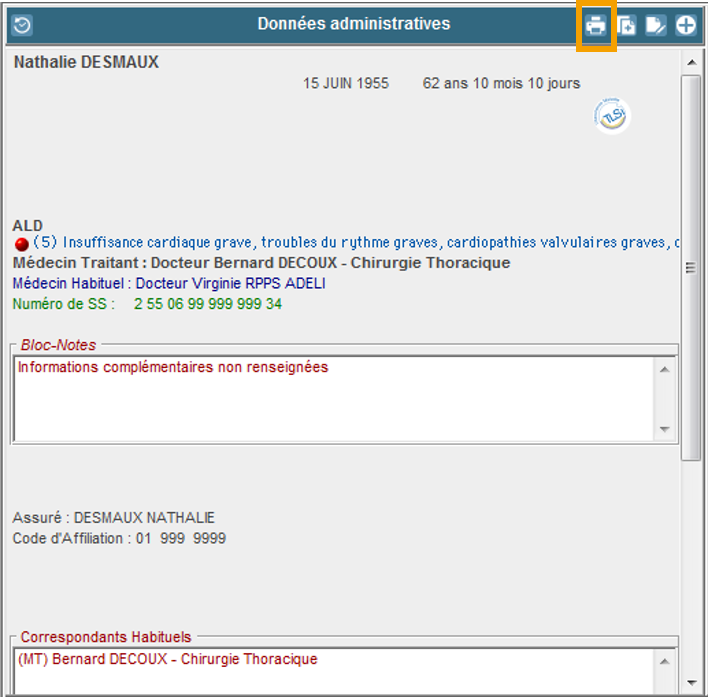
Task: Click the refresh icon at top-left
Action: (21, 25)
